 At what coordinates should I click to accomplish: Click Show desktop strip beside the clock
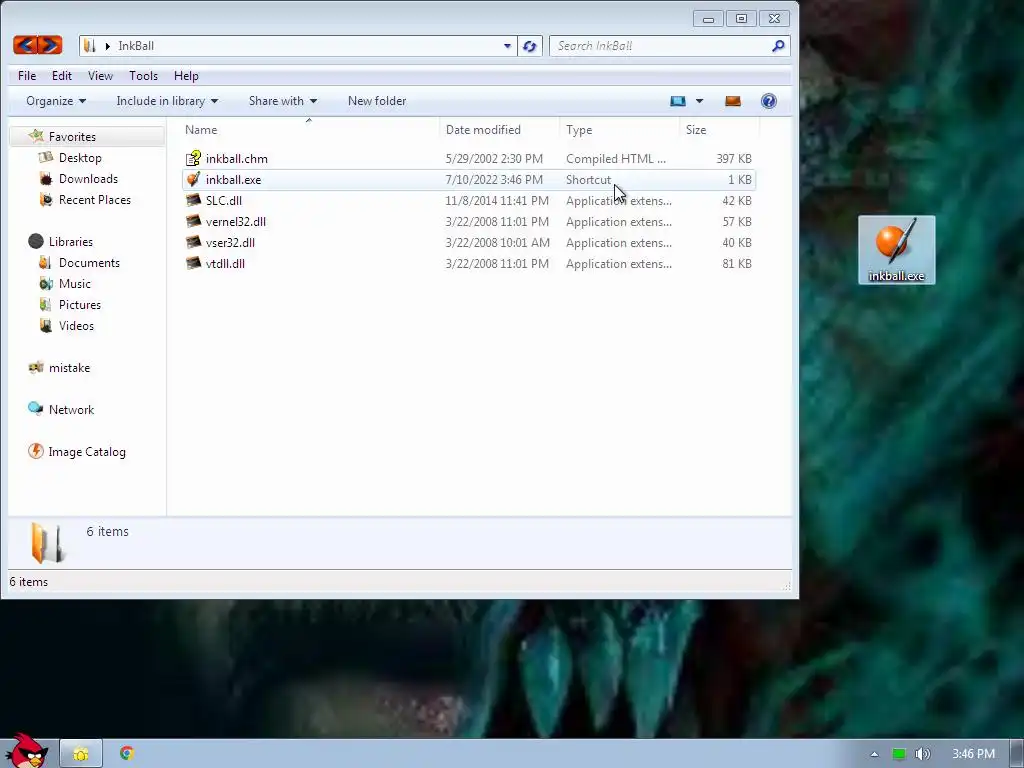(1017, 754)
